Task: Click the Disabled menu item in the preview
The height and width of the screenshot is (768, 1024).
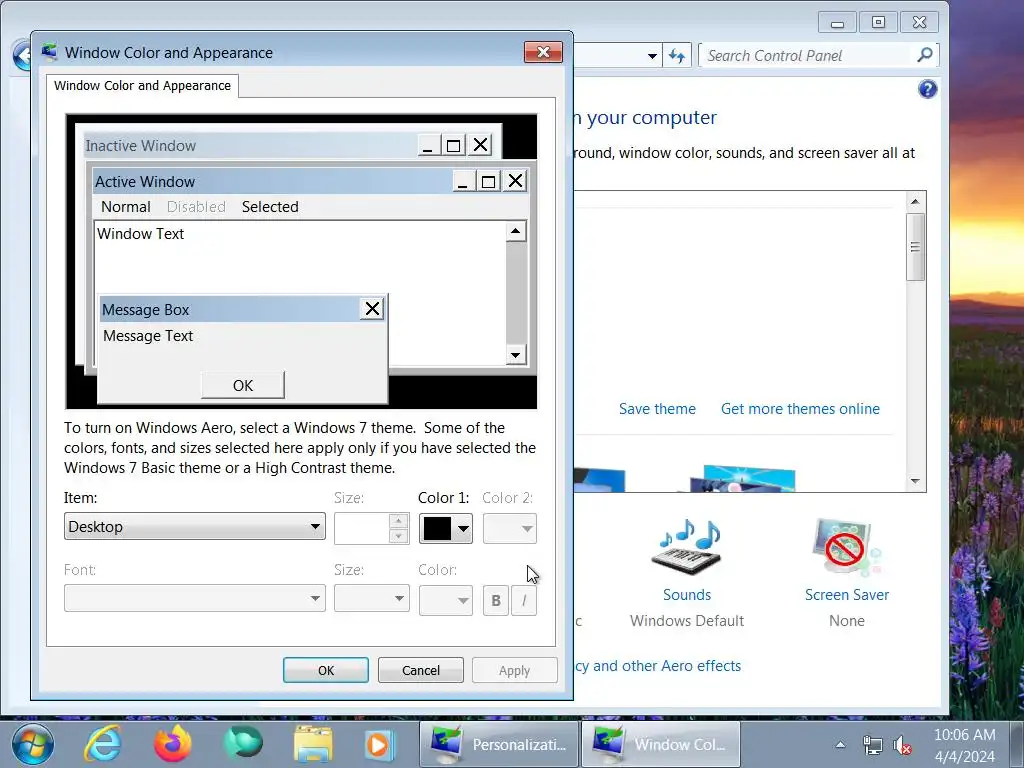Action: [196, 206]
